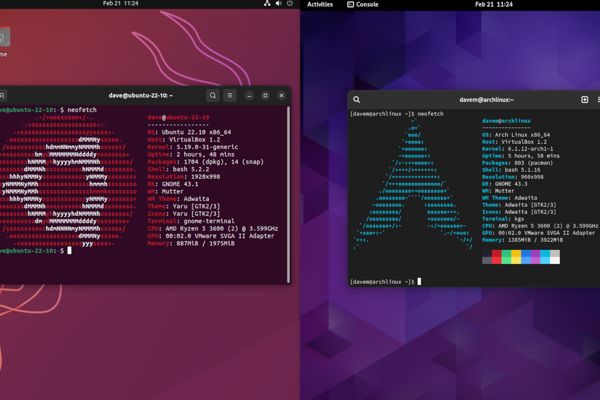
Task: Click the 'Memory: 1385MiB / 3922MiB' line
Action: 522,240
